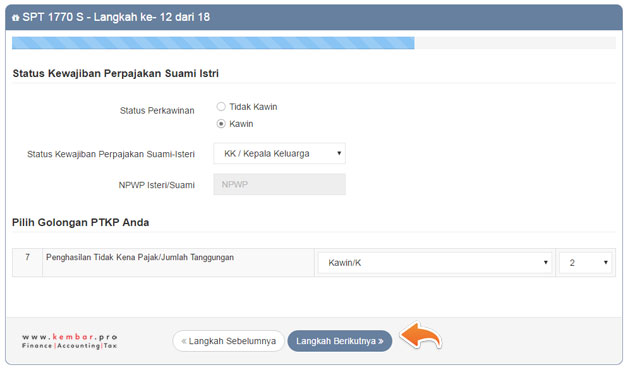Click the blue step progress bar
This screenshot has height=370, width=628.
click(213, 43)
